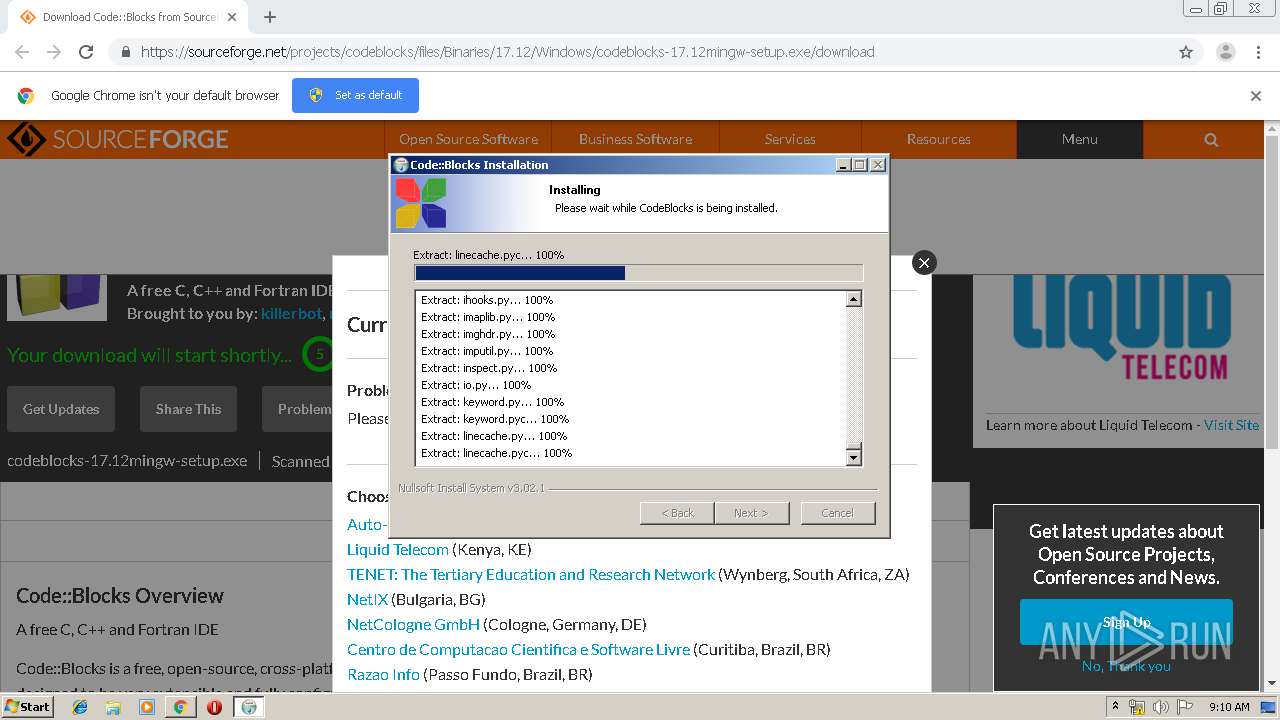1280x720 pixels.
Task: Click the Chrome forward arrow
Action: (x=54, y=52)
